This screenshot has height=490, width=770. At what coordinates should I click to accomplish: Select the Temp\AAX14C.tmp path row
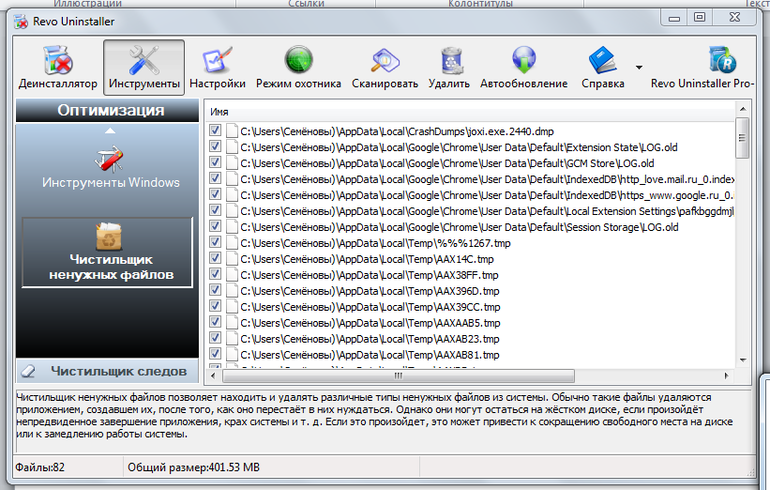[x=367, y=259]
